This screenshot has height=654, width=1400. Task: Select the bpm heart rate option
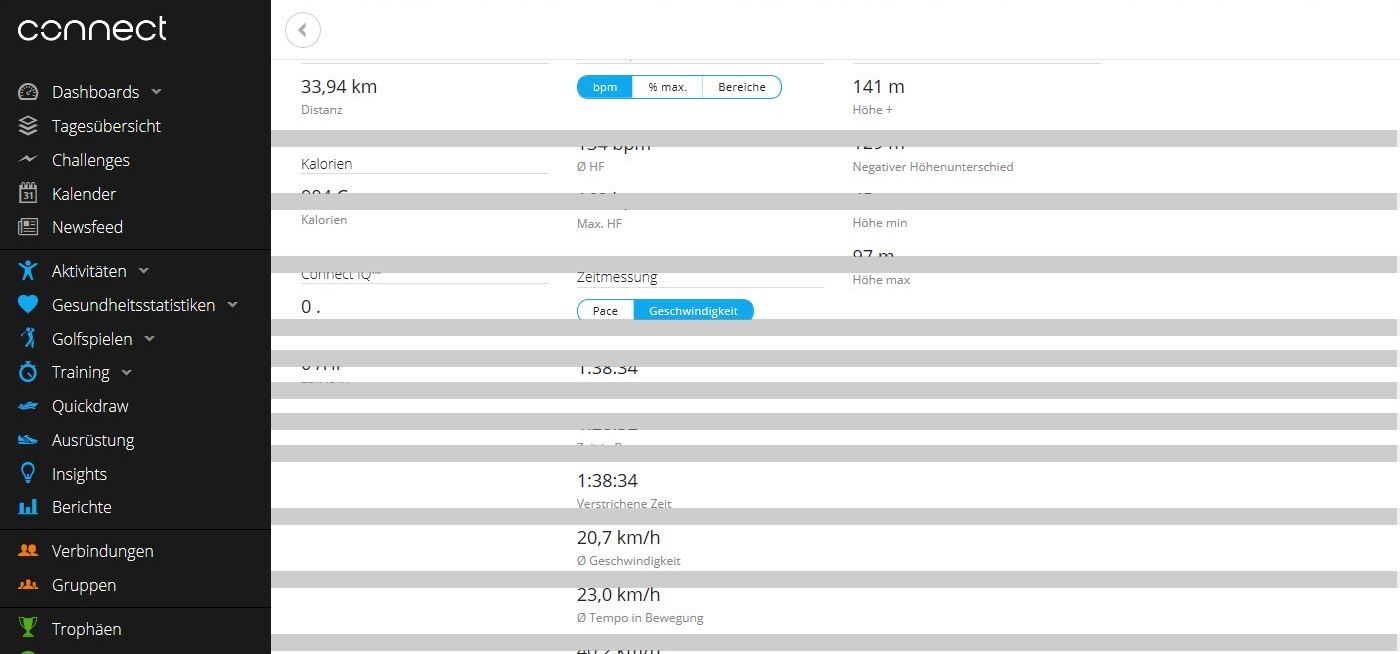point(605,87)
